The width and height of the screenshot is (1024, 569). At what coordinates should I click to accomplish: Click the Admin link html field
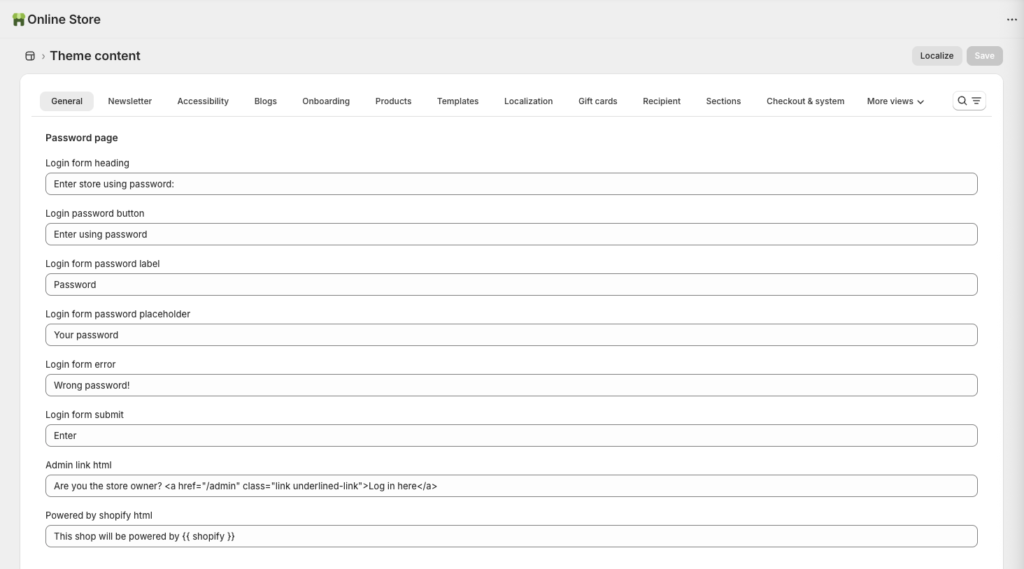click(511, 486)
